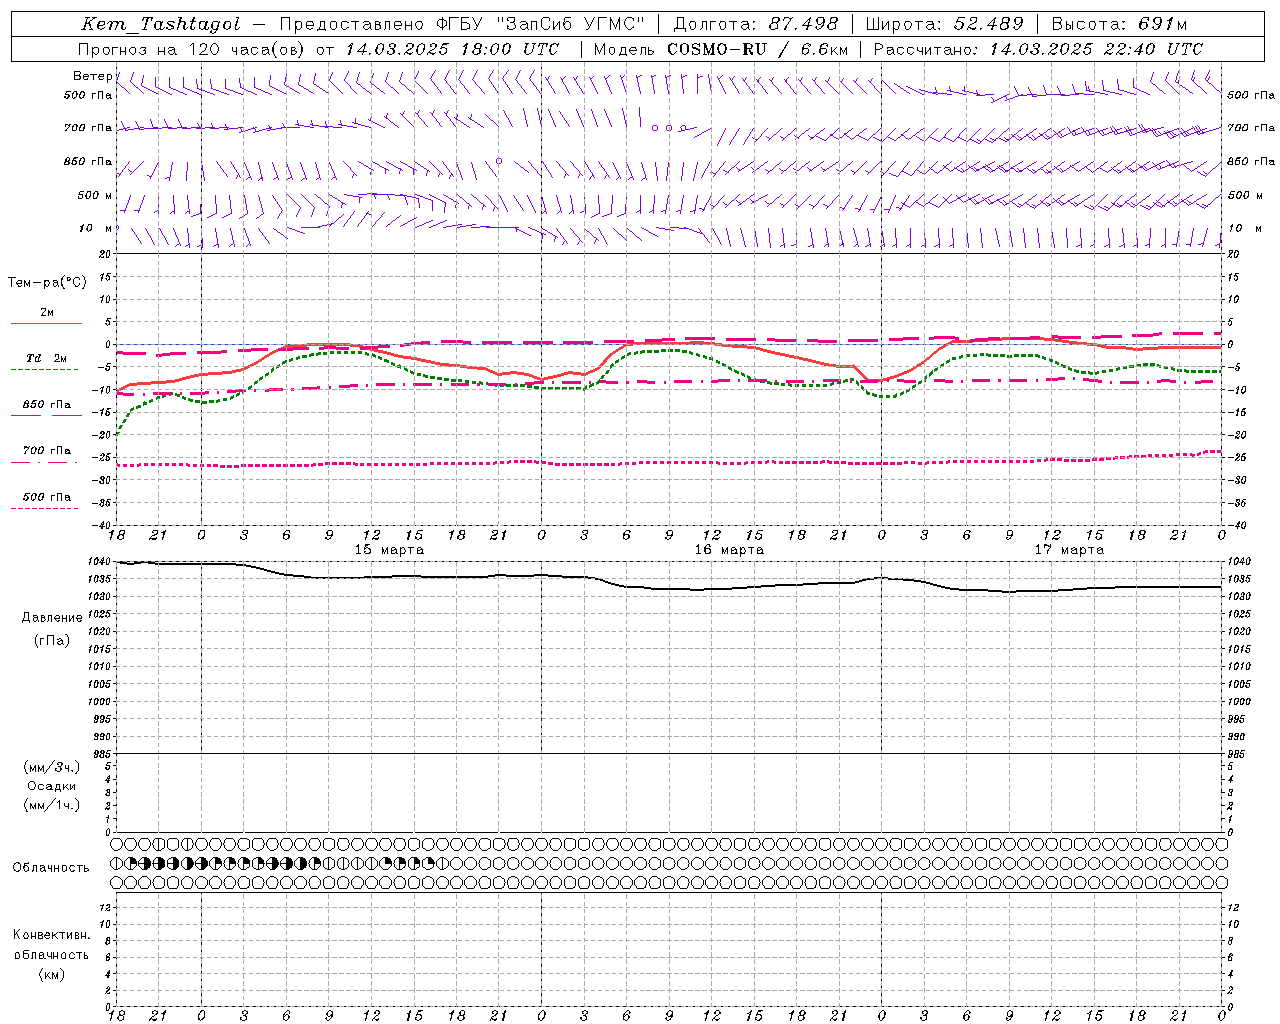Click the 500 гПа entry in temperature legend
Screen dimensions: 1280x1024
[x=46, y=496]
